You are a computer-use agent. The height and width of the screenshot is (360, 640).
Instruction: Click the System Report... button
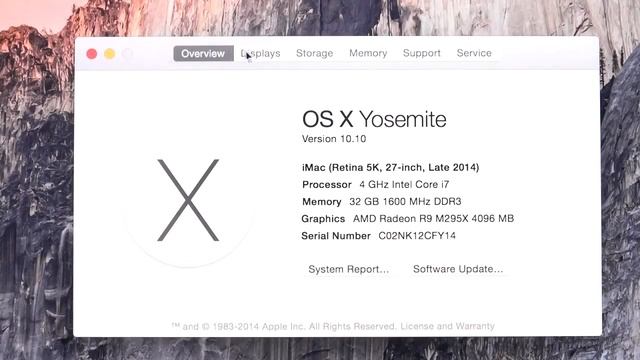(x=348, y=269)
